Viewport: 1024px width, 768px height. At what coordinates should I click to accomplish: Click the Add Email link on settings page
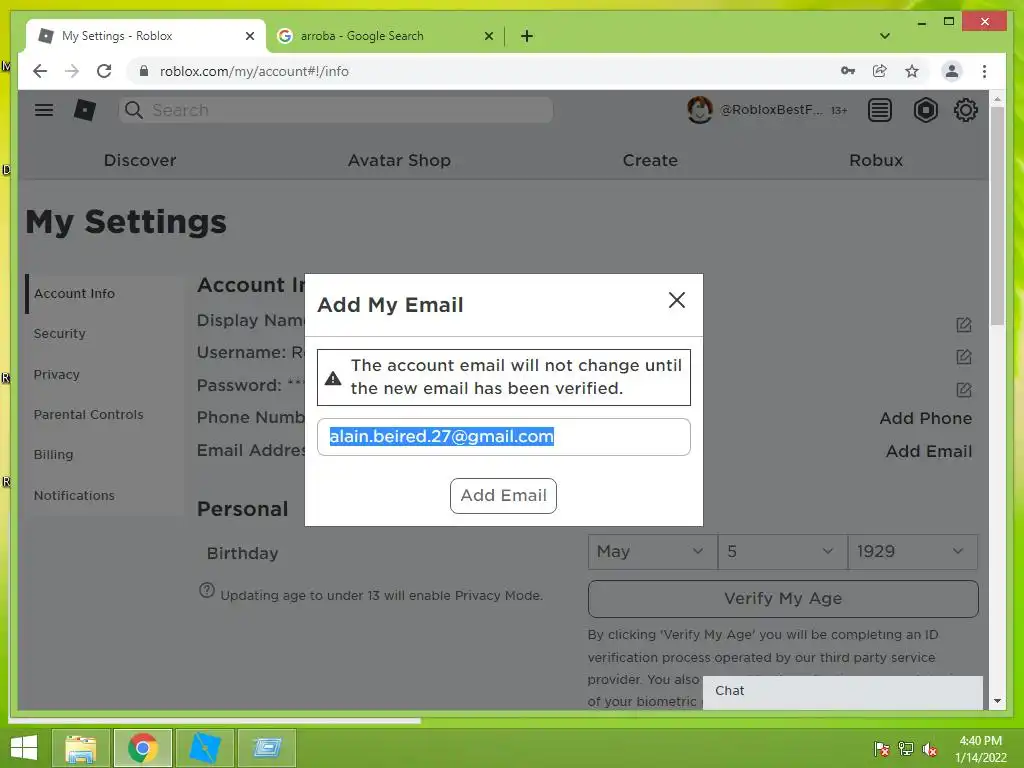click(929, 451)
